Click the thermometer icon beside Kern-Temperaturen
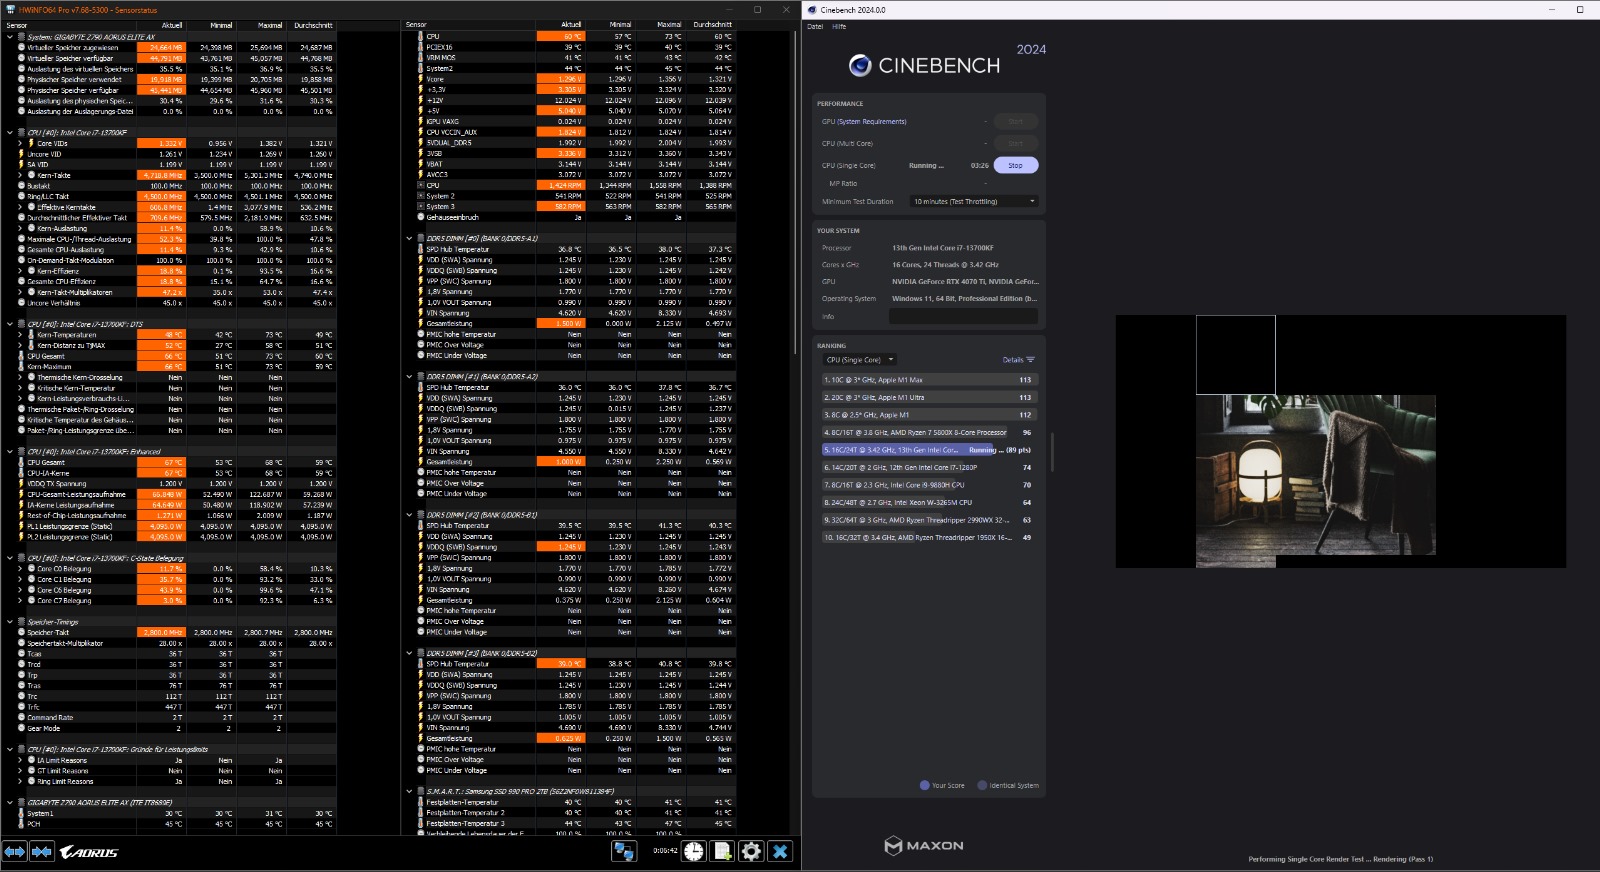 31,335
